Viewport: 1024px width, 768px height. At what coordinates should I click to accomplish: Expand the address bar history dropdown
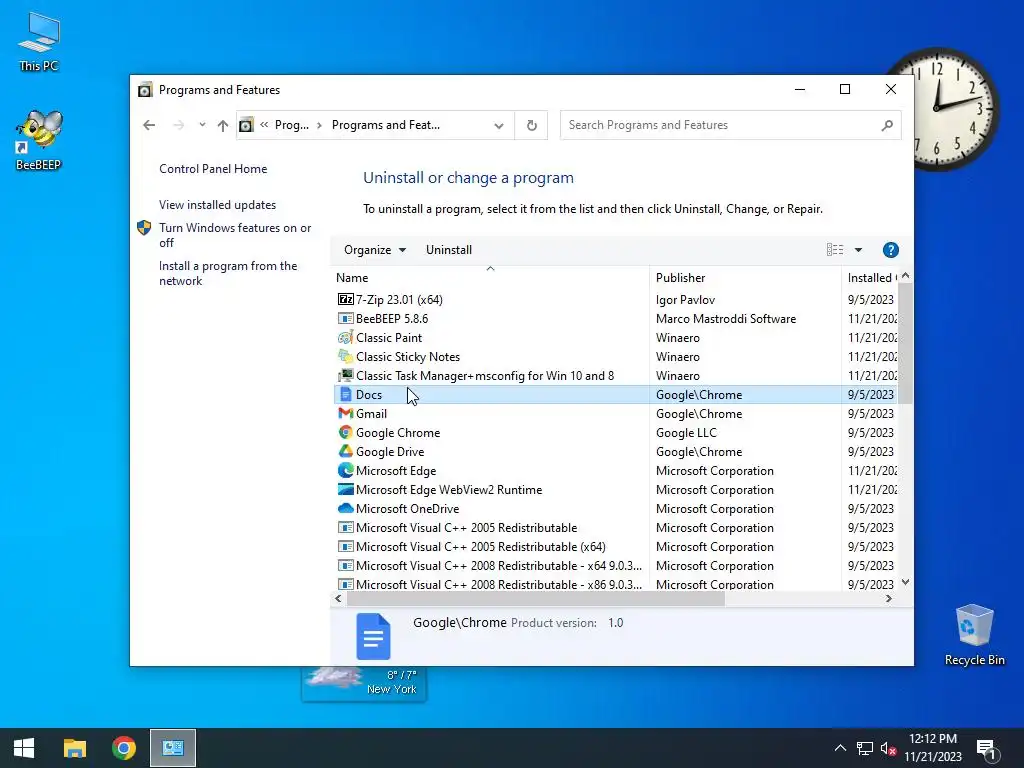(499, 125)
